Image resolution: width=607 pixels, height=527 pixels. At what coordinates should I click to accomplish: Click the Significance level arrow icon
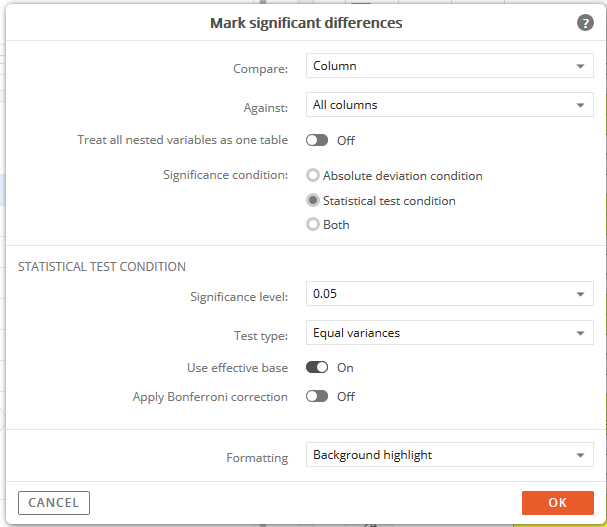(x=580, y=294)
